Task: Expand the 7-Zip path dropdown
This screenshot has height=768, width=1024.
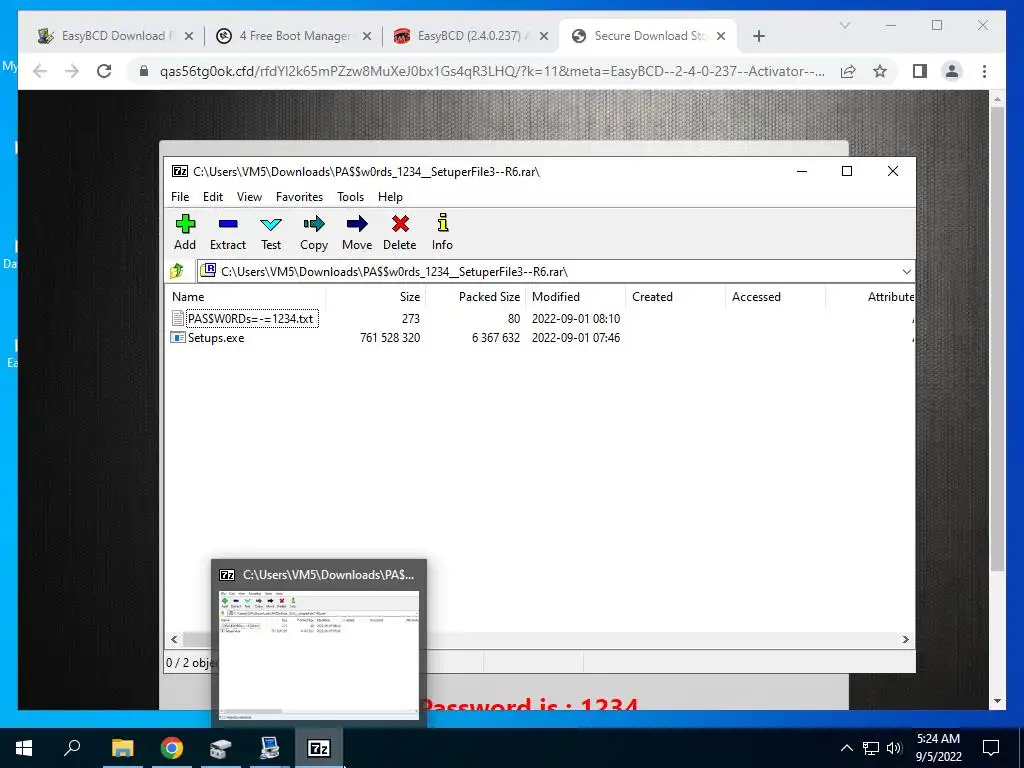Action: point(906,272)
